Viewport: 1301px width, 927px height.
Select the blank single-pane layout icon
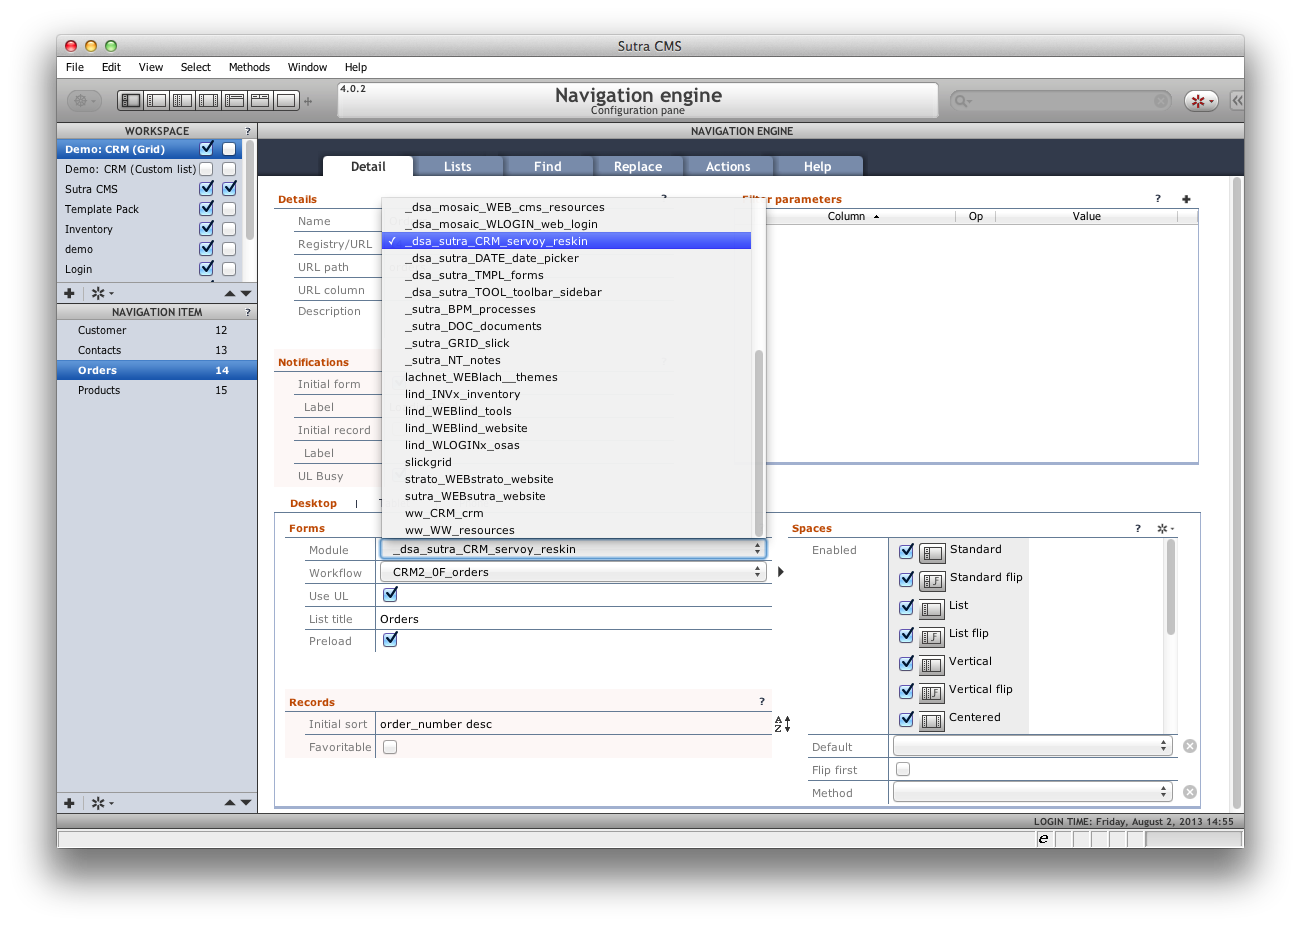pyautogui.click(x=286, y=100)
